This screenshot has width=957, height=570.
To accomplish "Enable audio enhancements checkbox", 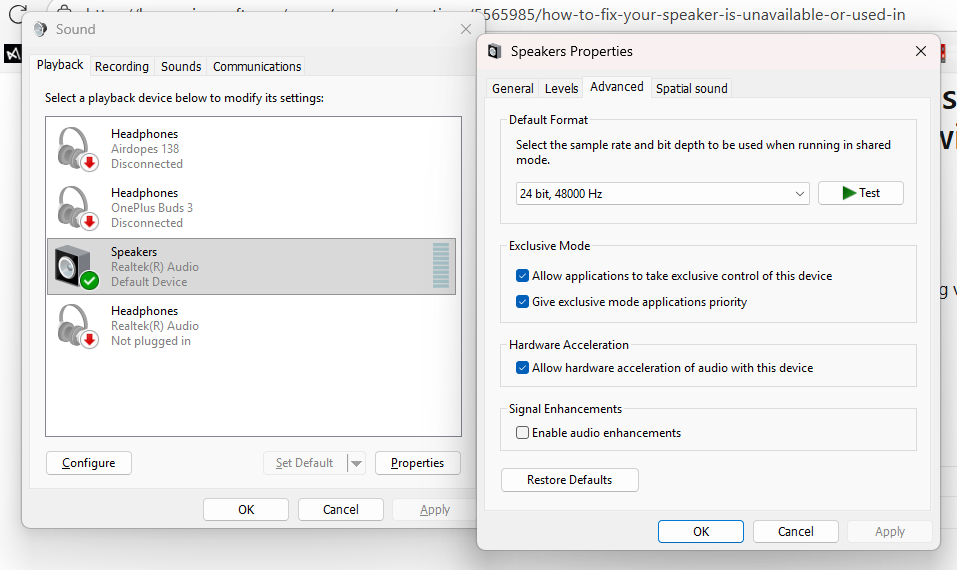I will (x=522, y=433).
